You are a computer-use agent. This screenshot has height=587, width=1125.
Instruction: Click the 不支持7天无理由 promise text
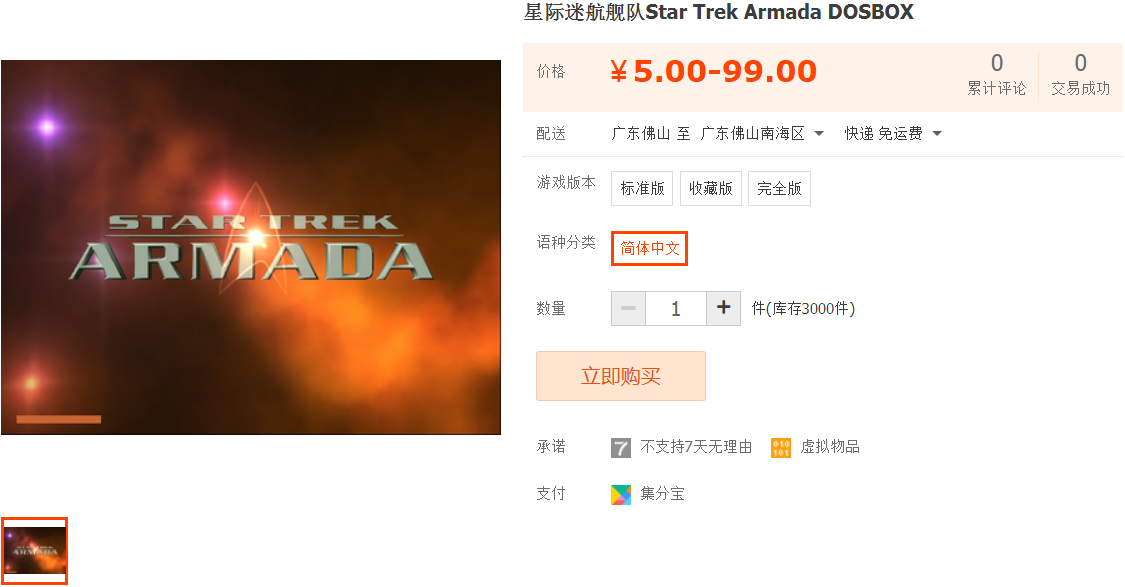click(696, 447)
